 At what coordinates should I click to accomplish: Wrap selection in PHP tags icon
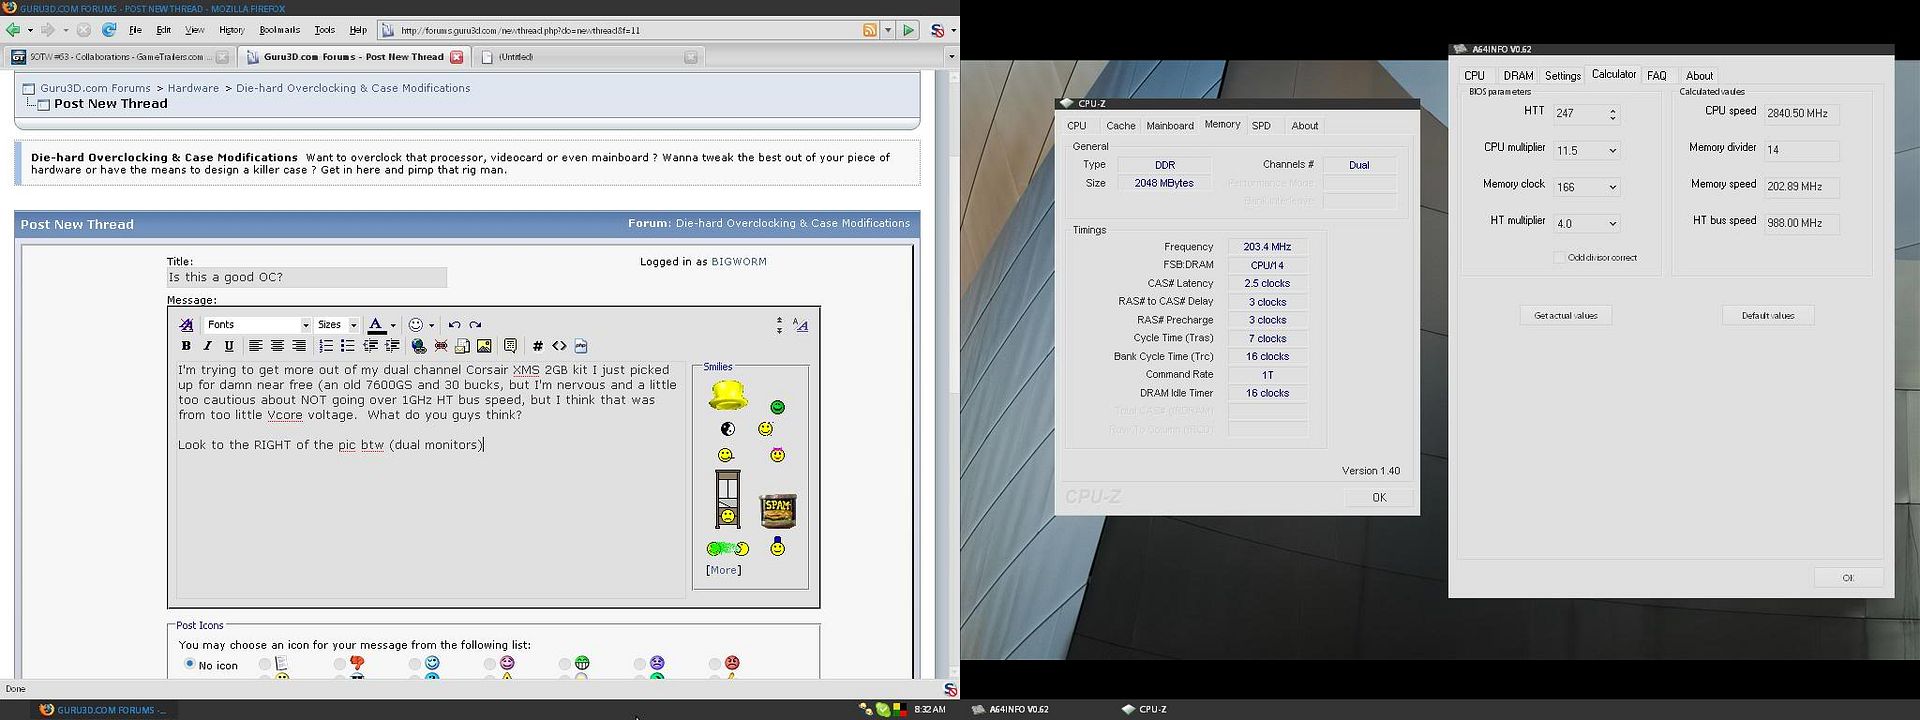tap(581, 346)
